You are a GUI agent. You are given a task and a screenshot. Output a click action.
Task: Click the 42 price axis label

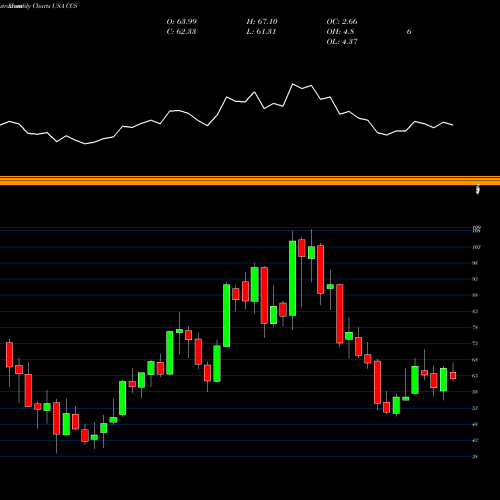coord(475,440)
